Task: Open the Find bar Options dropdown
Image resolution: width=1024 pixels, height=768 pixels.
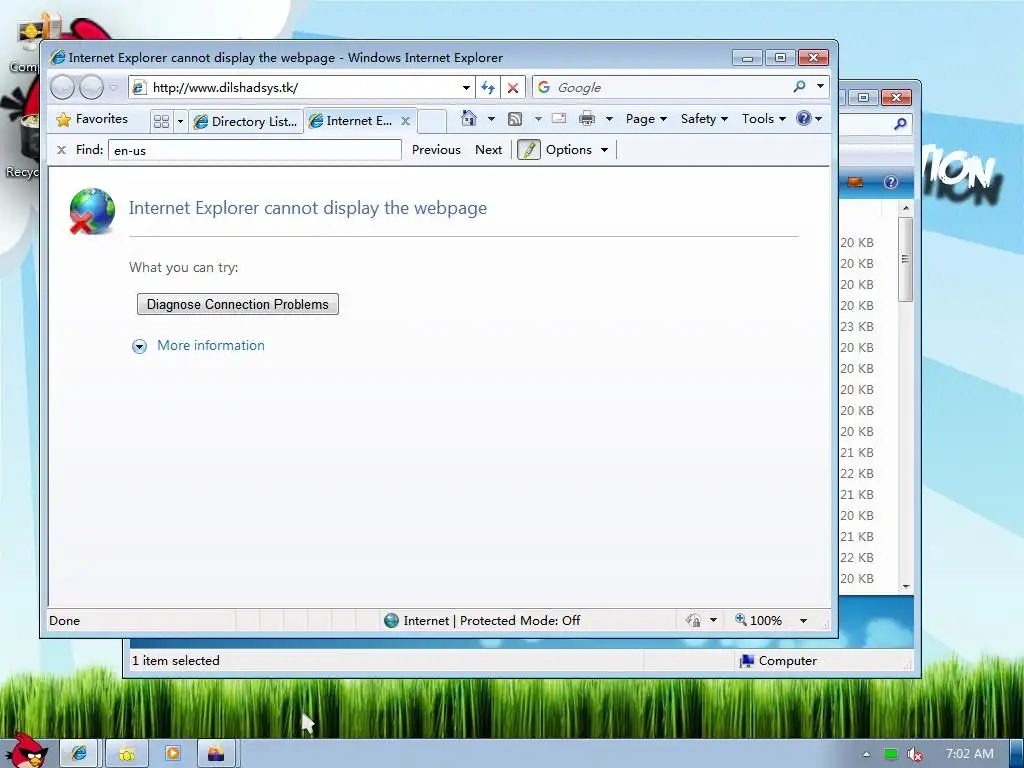Action: tap(577, 150)
